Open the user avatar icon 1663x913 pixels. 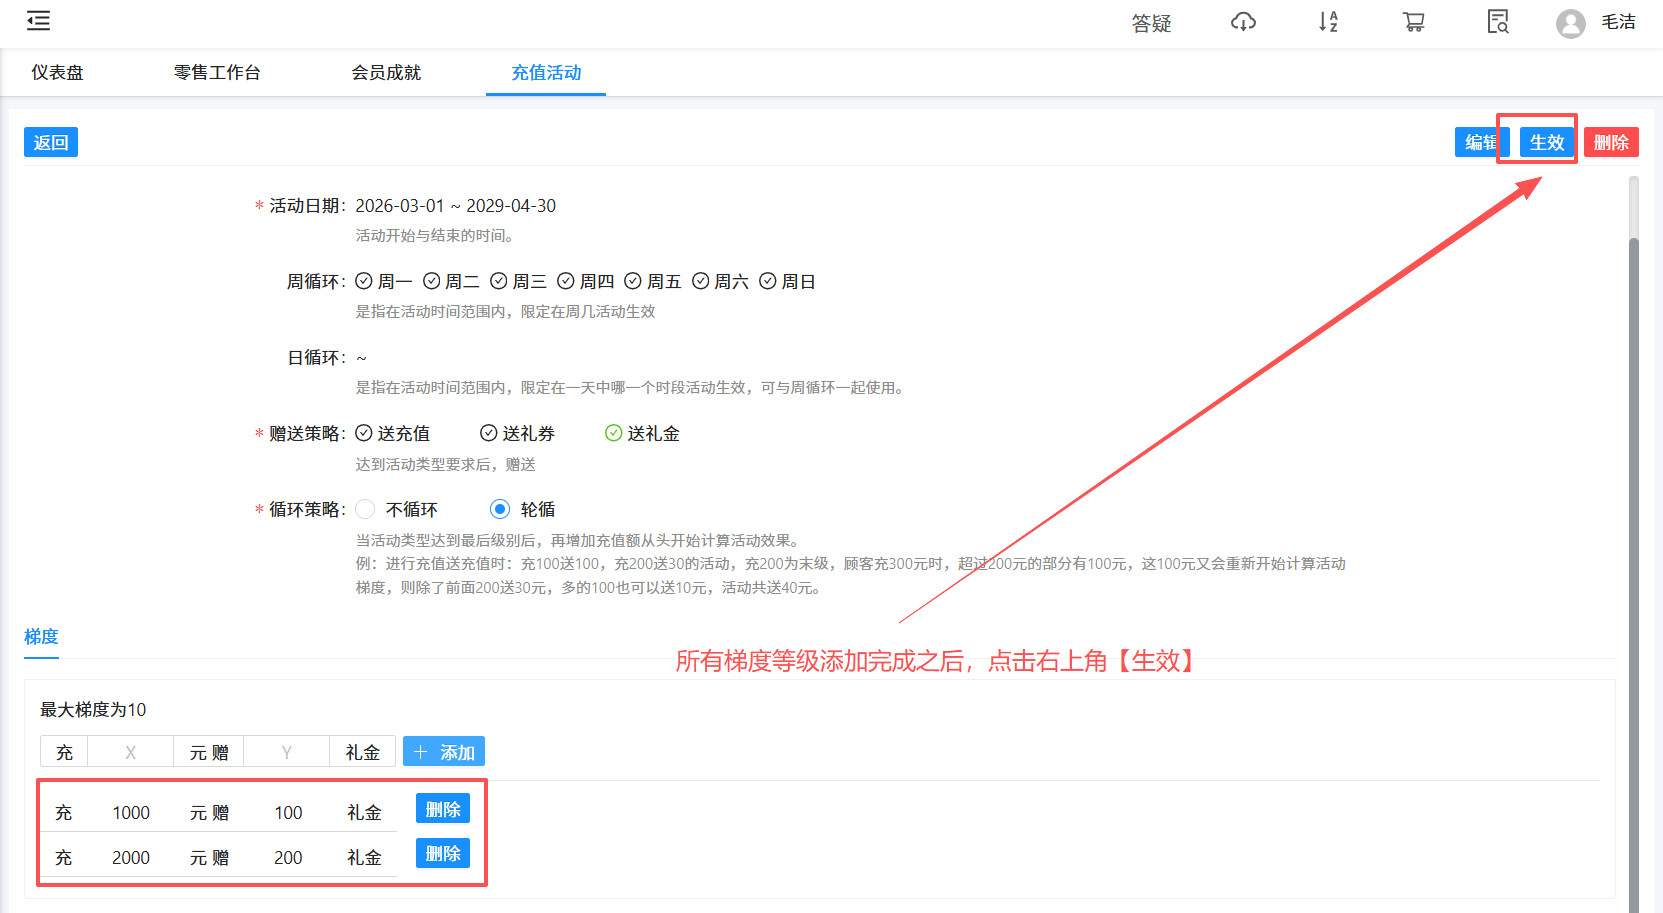click(1570, 24)
